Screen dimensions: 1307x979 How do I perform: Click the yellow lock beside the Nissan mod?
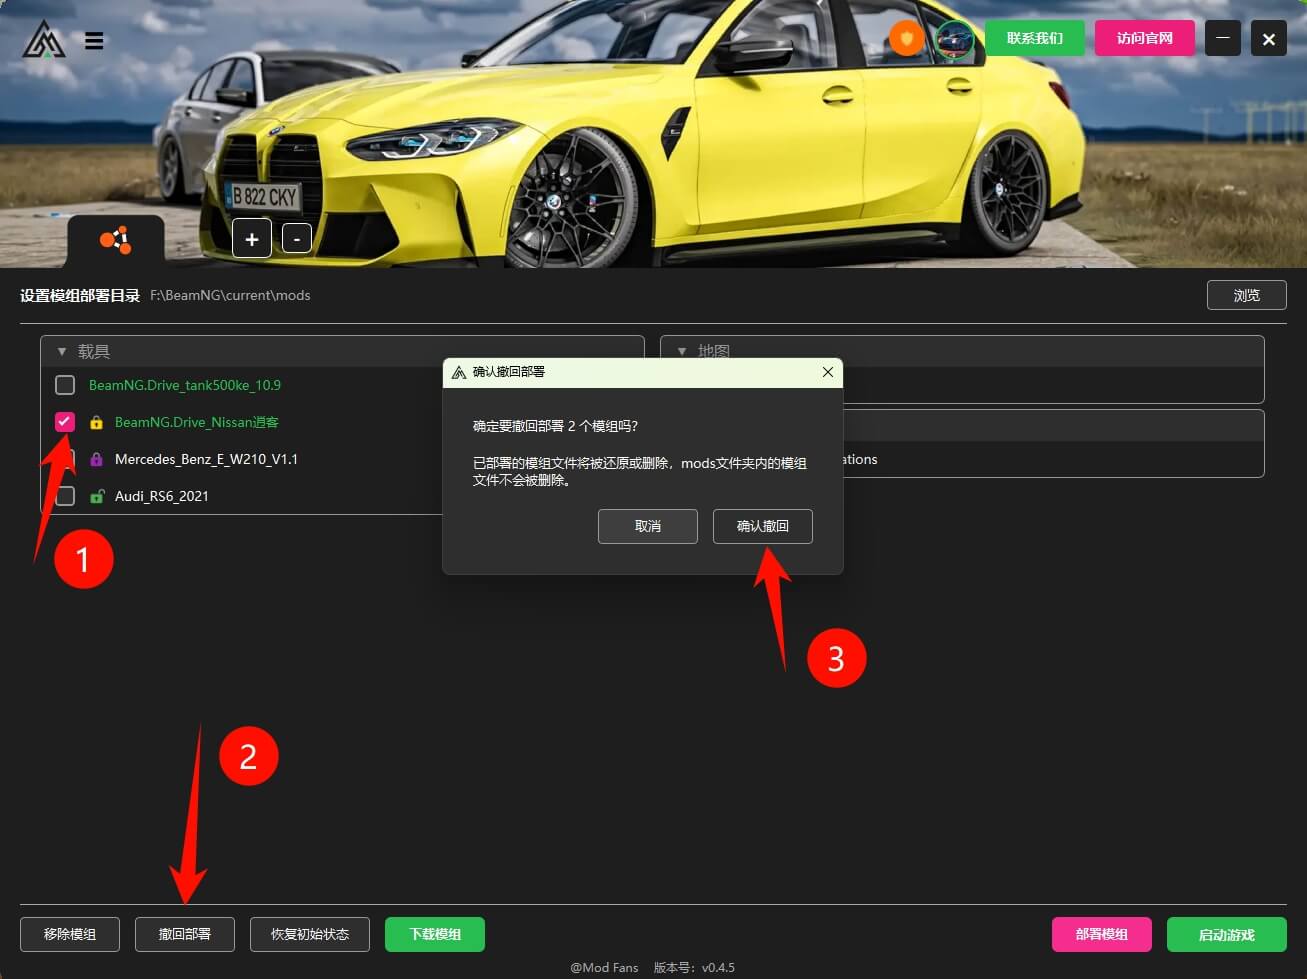point(97,423)
